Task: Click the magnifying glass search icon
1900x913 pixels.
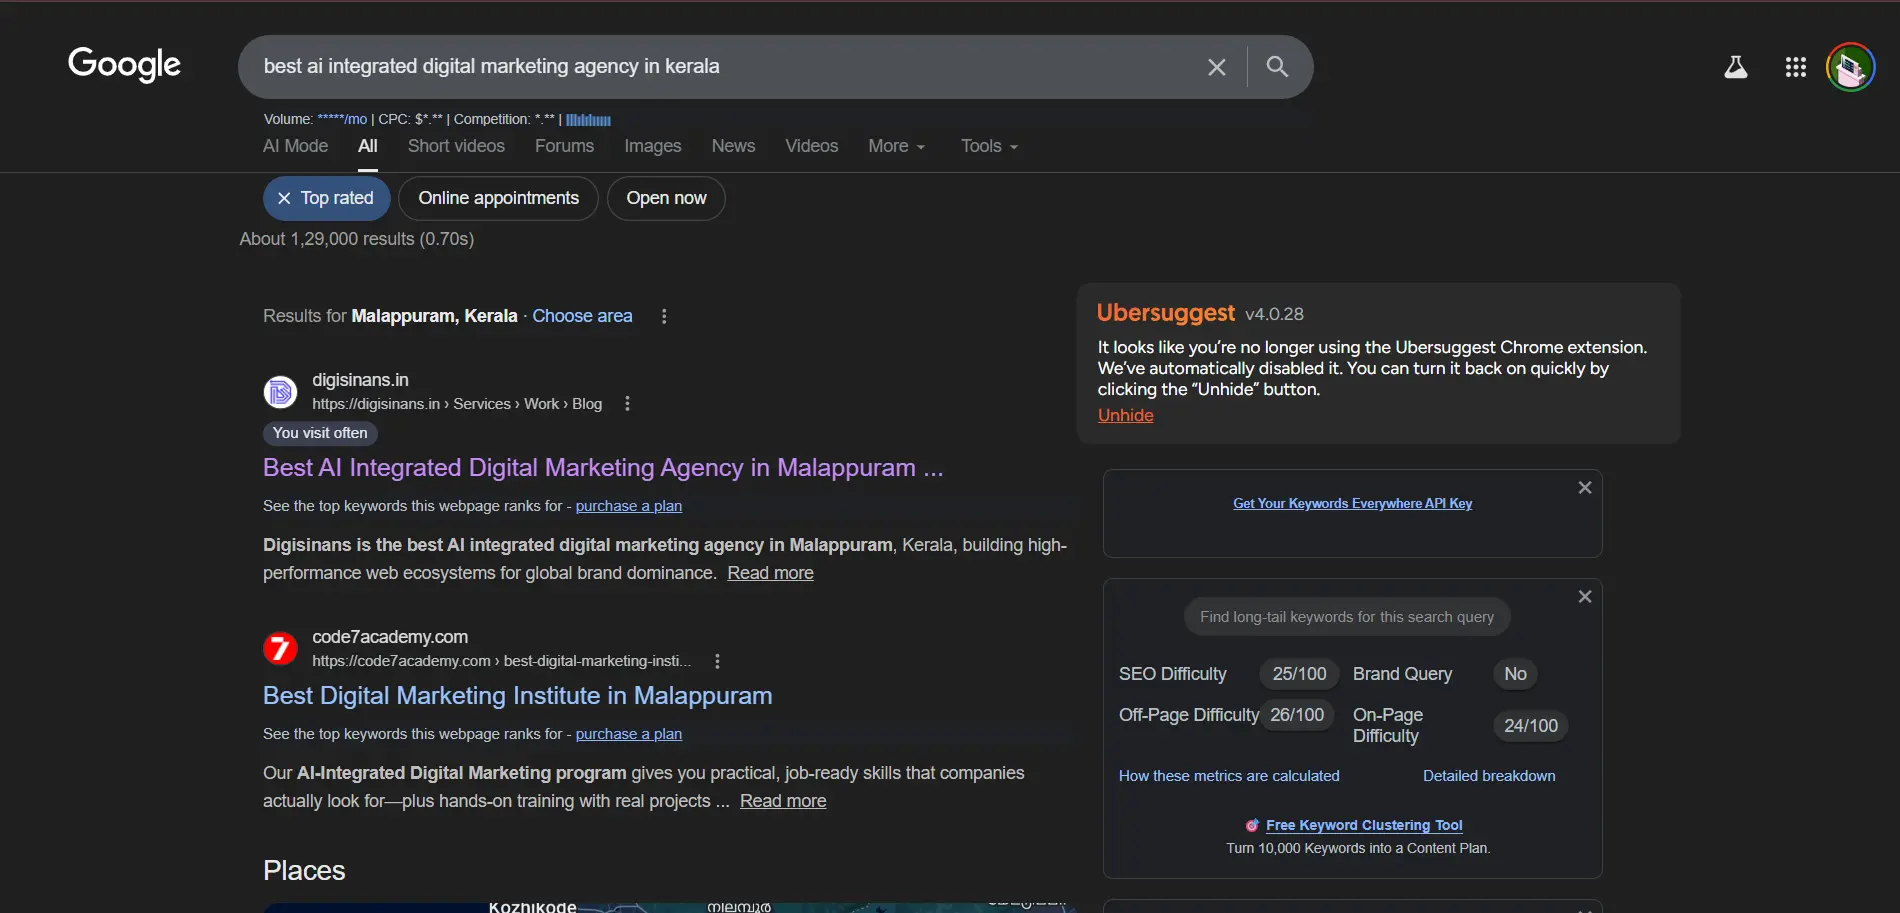Action: pyautogui.click(x=1276, y=67)
